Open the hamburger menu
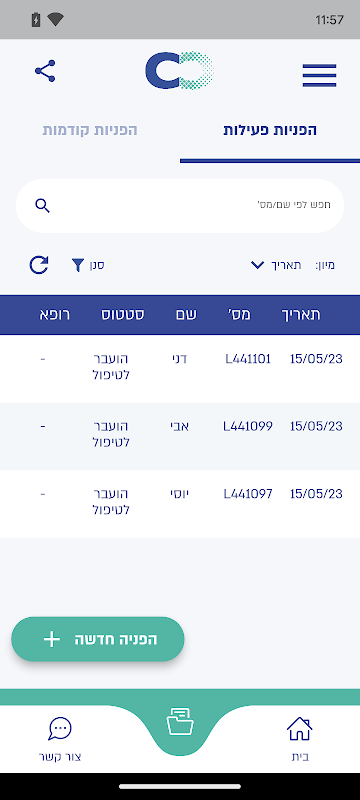360x800 pixels. [x=319, y=75]
